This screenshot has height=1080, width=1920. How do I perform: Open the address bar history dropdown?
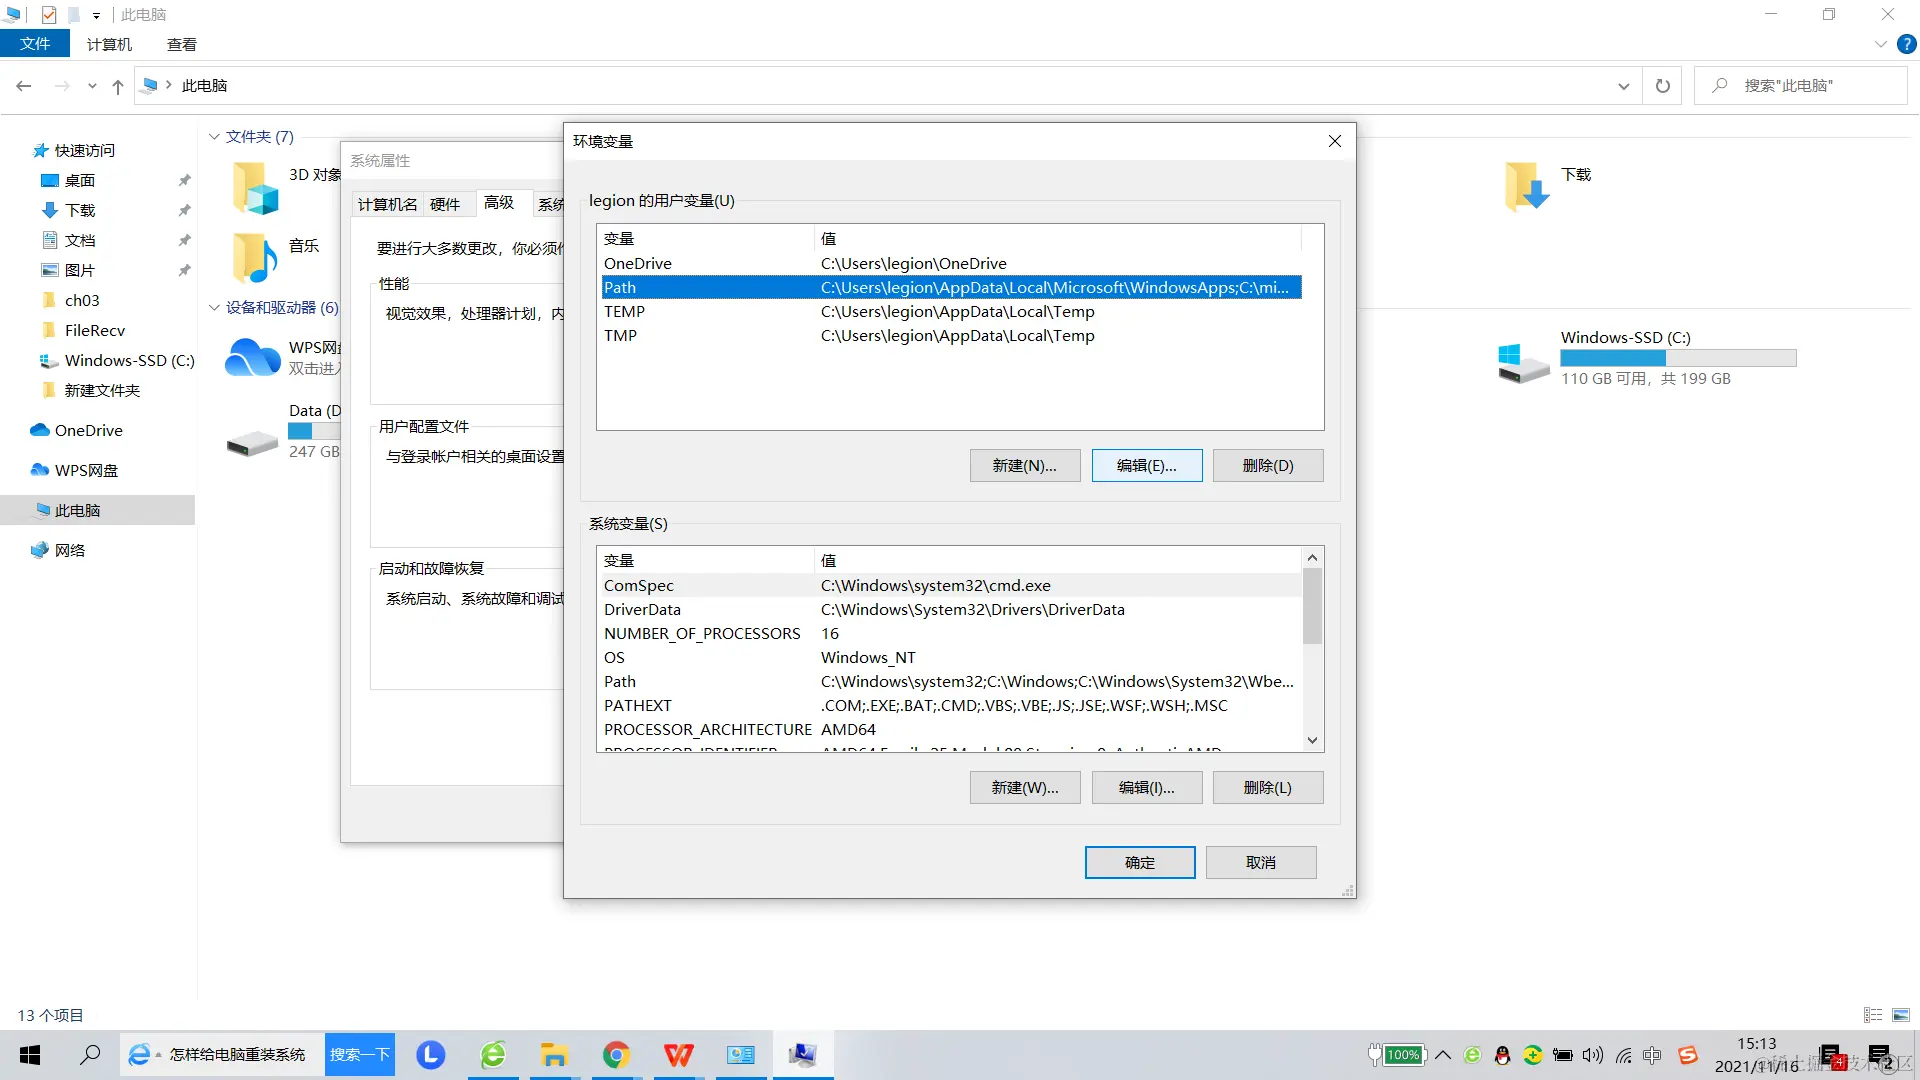tap(1623, 87)
